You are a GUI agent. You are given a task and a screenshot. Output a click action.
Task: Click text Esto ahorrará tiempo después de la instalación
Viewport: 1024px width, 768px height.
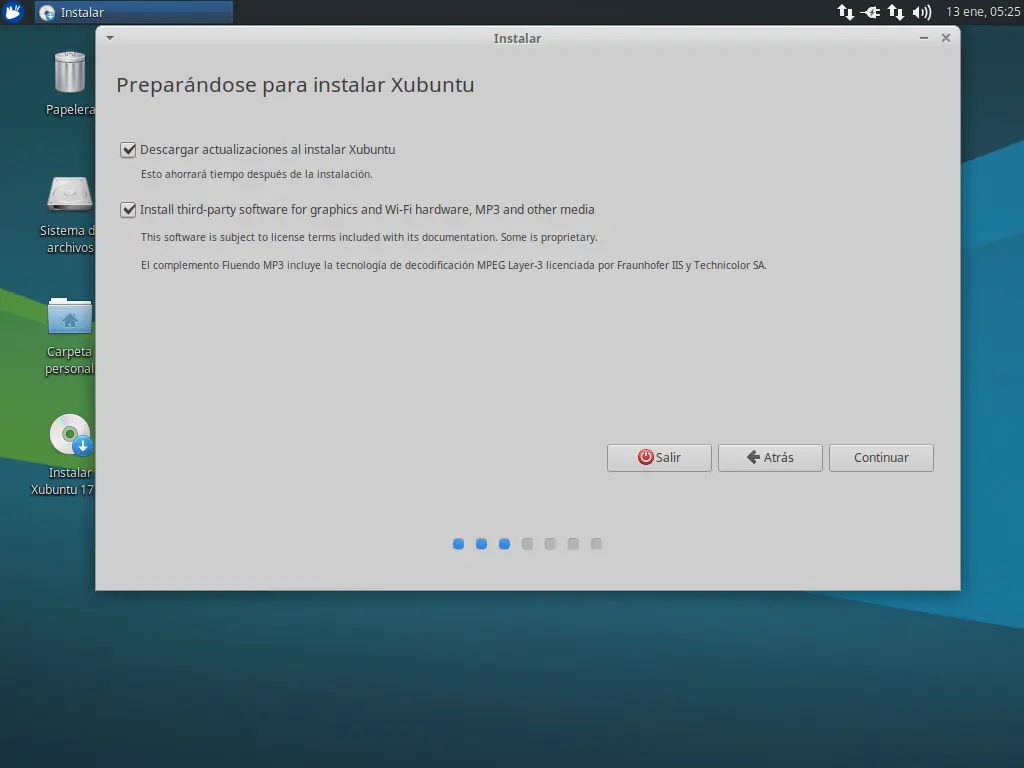pos(257,174)
